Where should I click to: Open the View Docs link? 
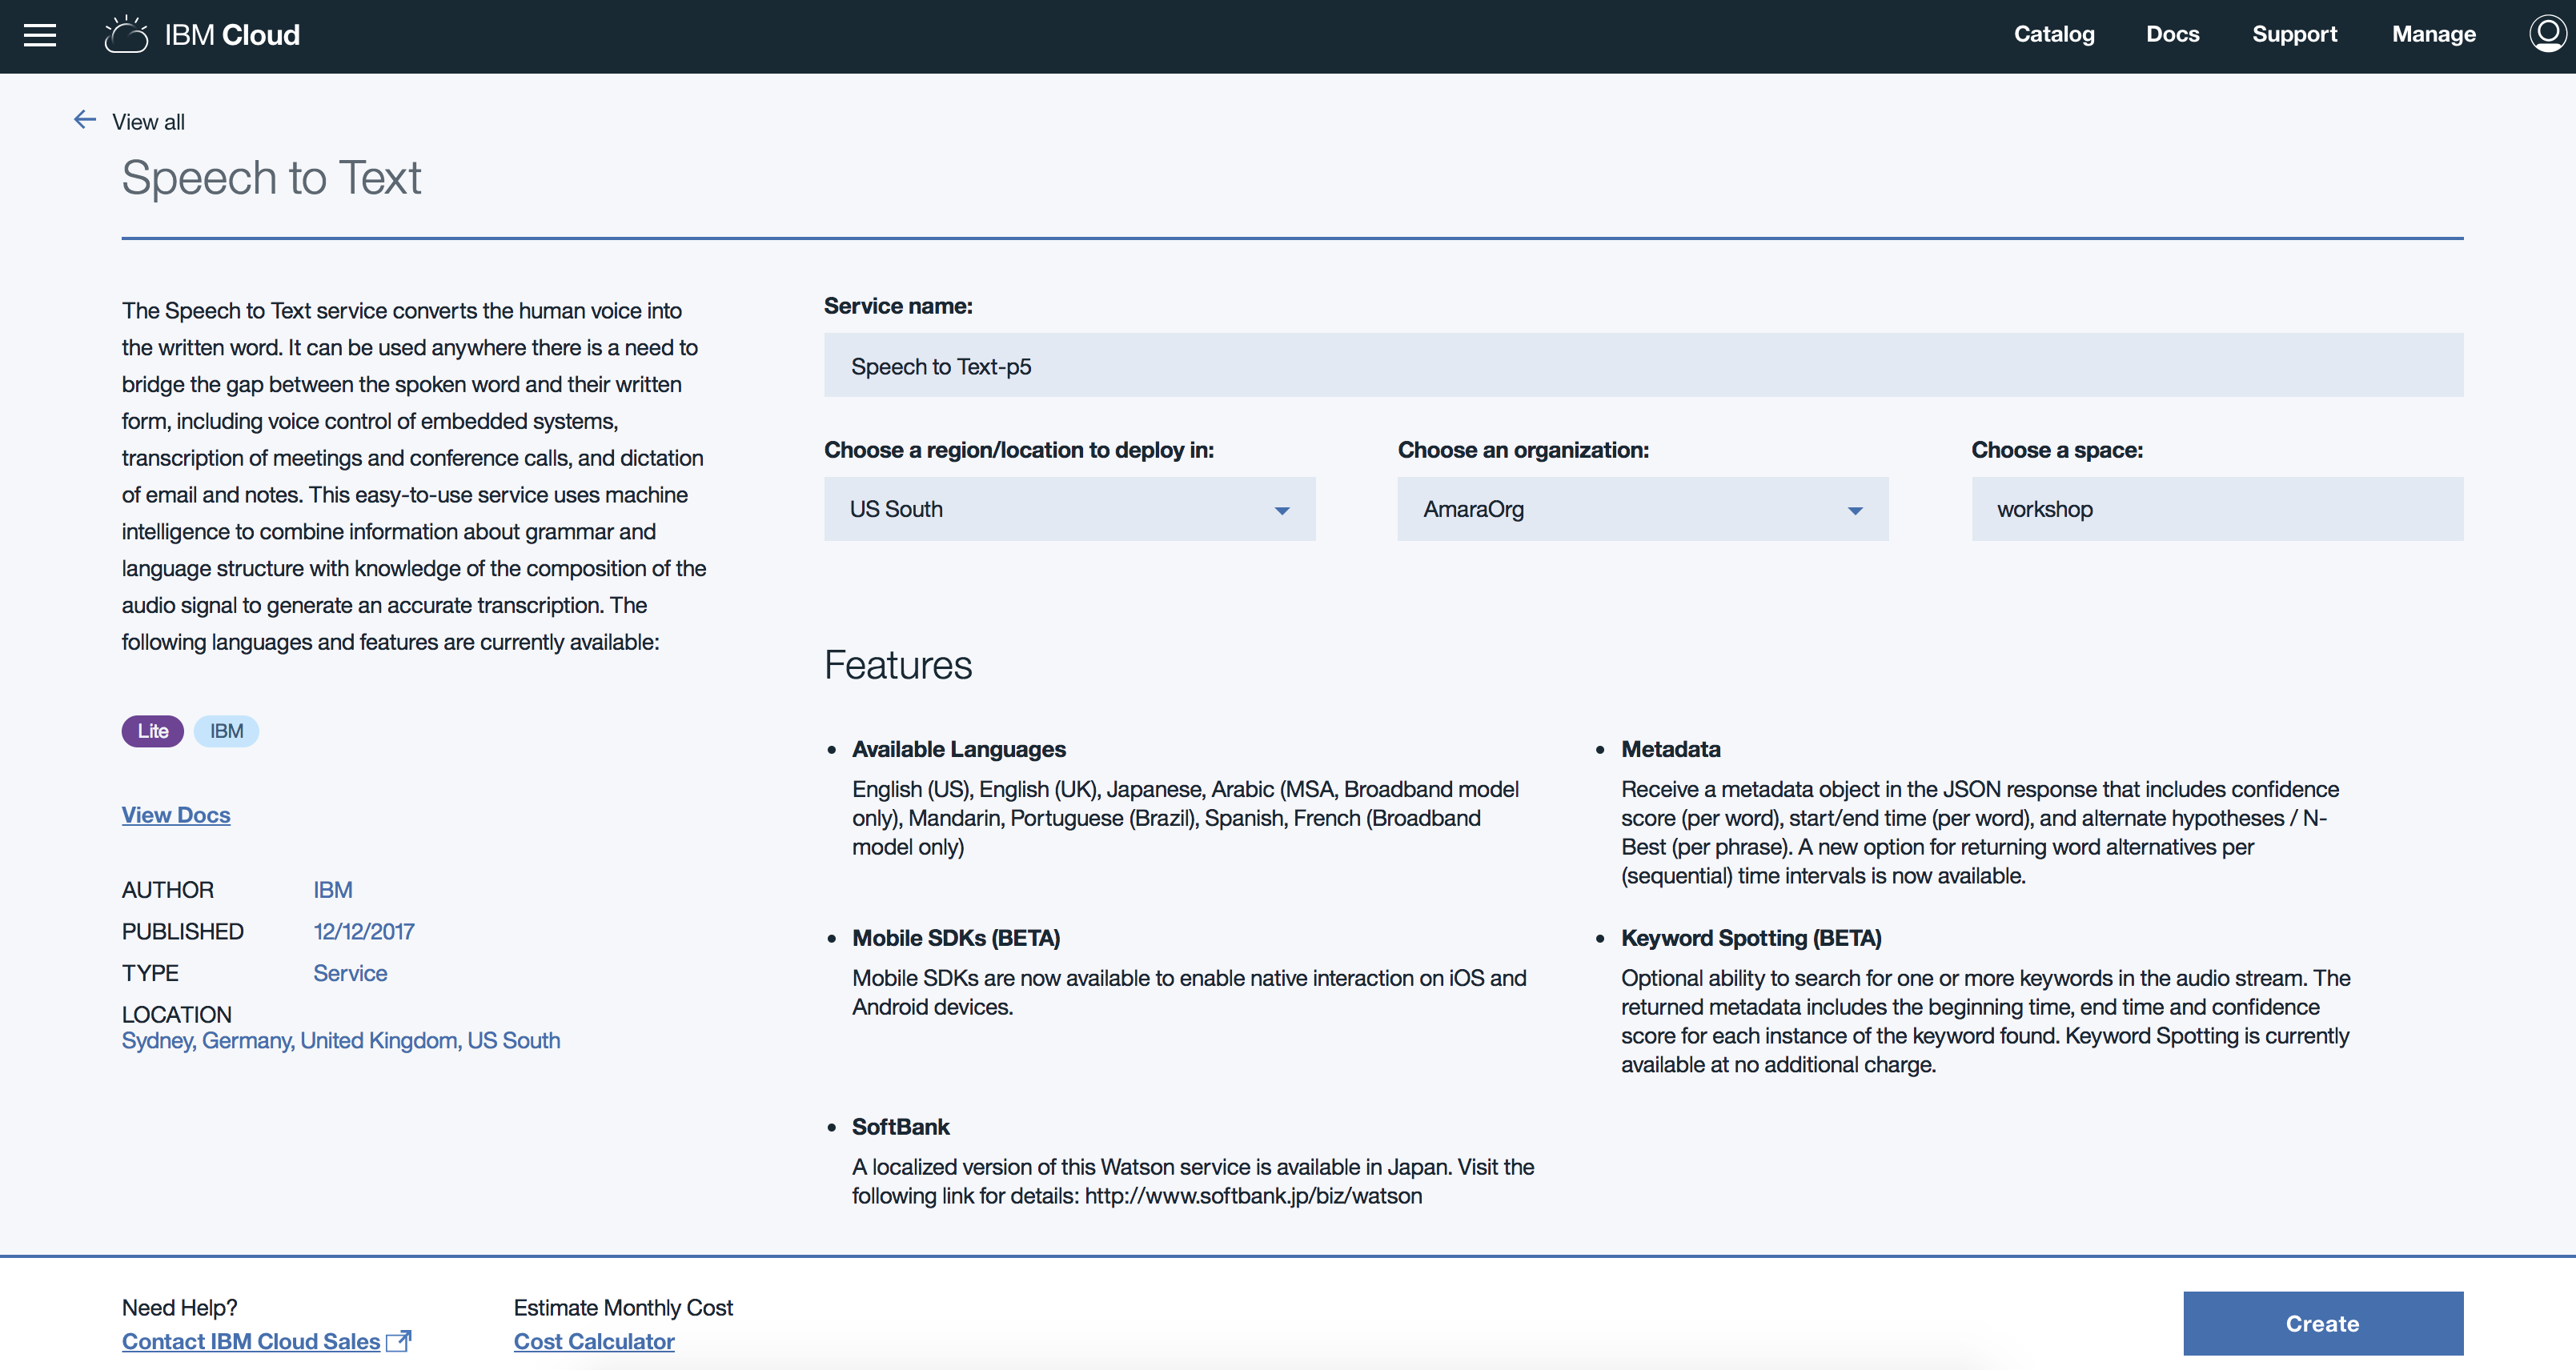pyautogui.click(x=176, y=815)
